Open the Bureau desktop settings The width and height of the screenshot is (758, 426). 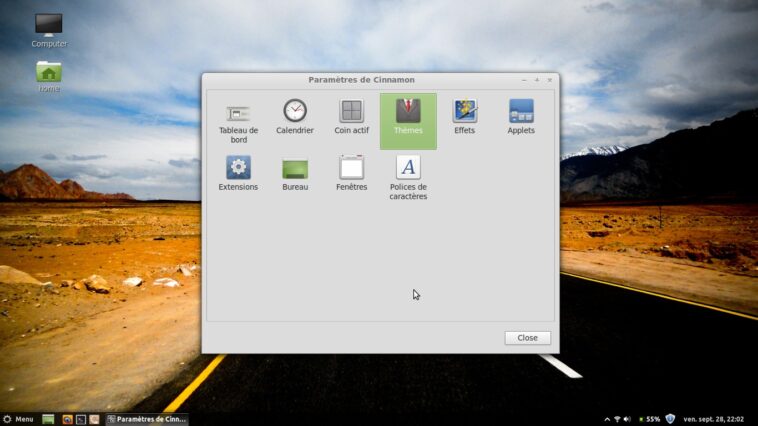click(x=295, y=175)
